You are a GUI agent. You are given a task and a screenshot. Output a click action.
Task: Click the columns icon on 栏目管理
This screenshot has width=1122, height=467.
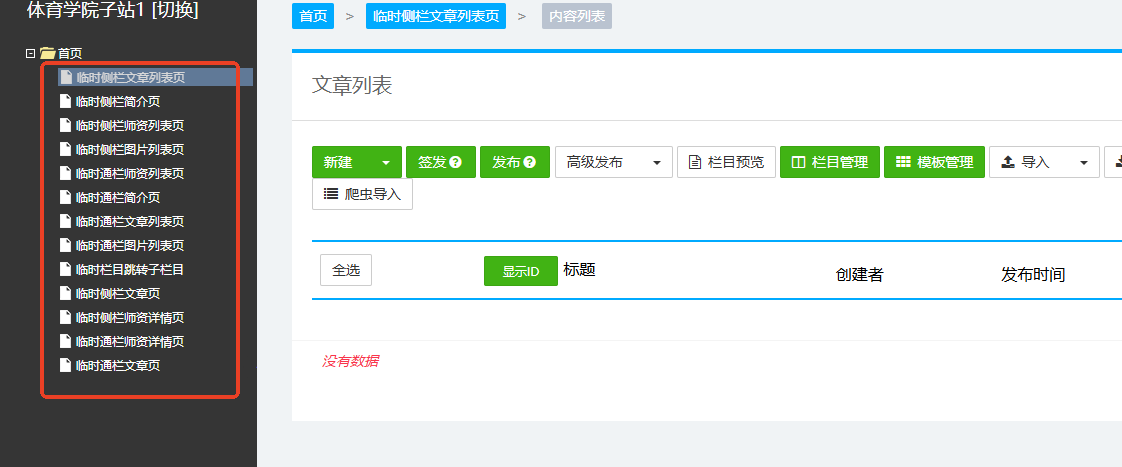[x=798, y=162]
